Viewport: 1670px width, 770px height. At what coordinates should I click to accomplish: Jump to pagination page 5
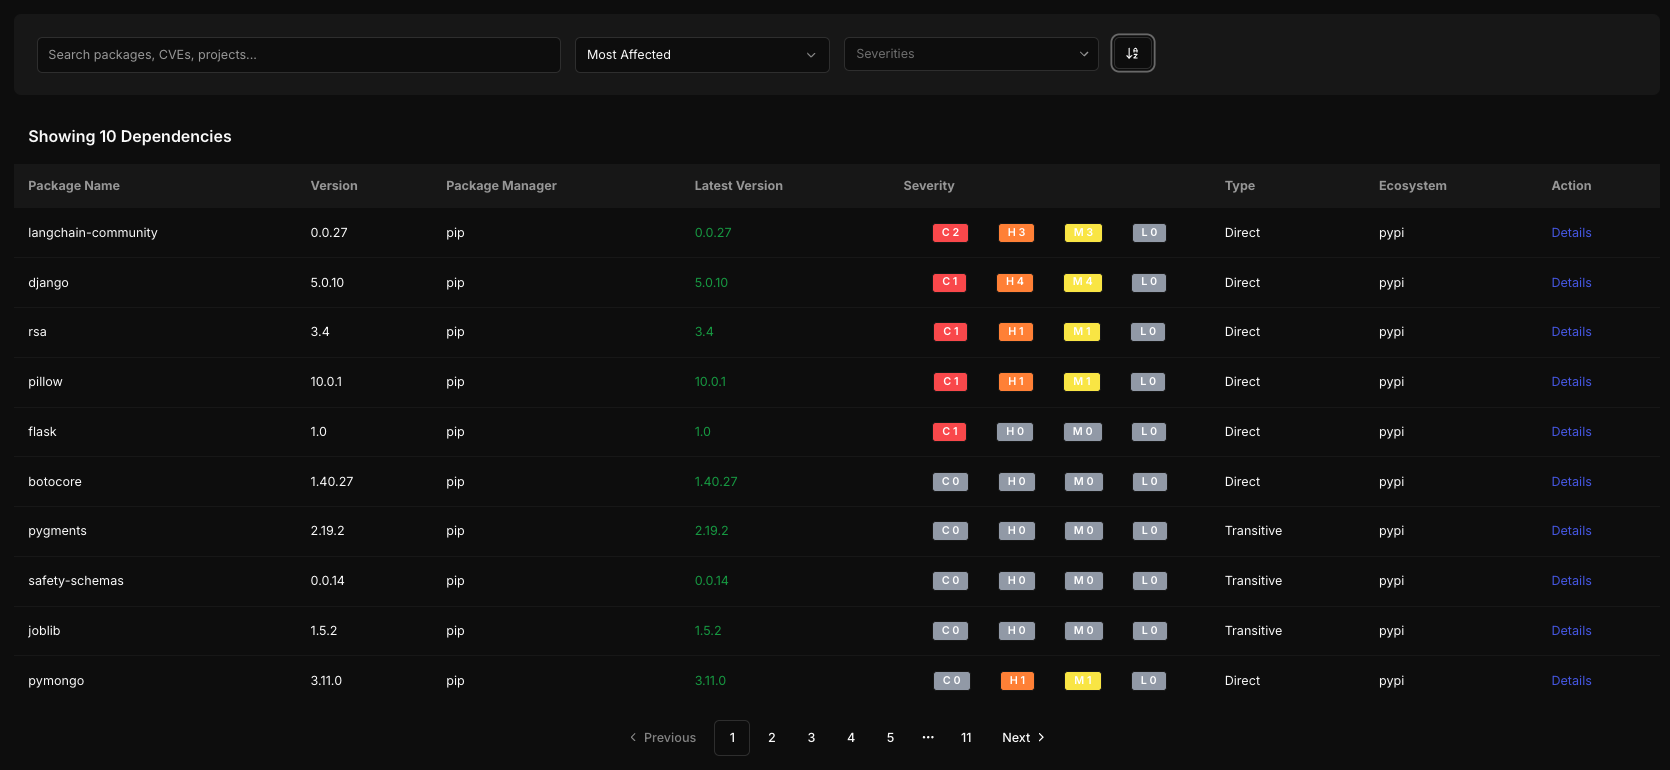point(890,738)
